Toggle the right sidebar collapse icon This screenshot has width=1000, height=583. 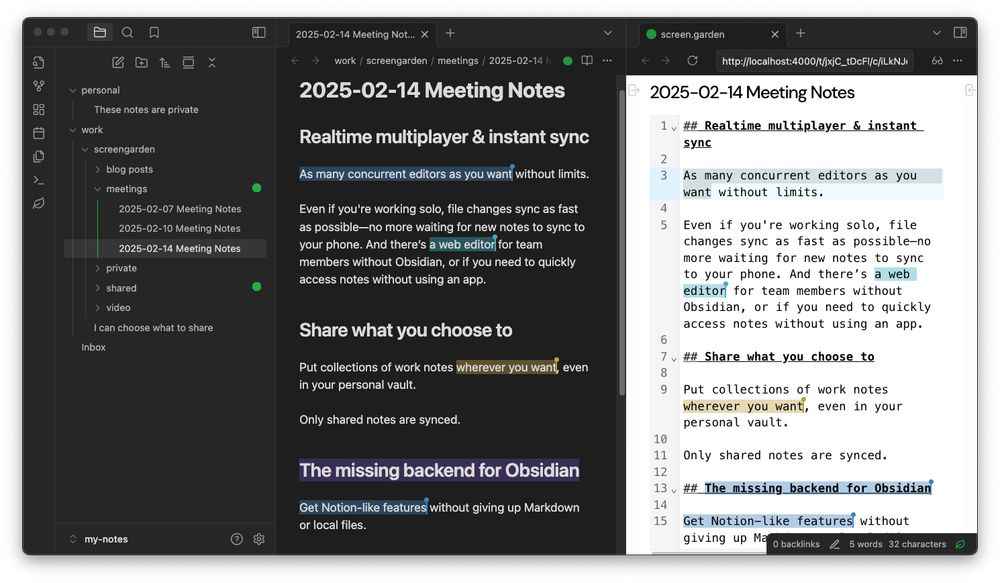[960, 33]
